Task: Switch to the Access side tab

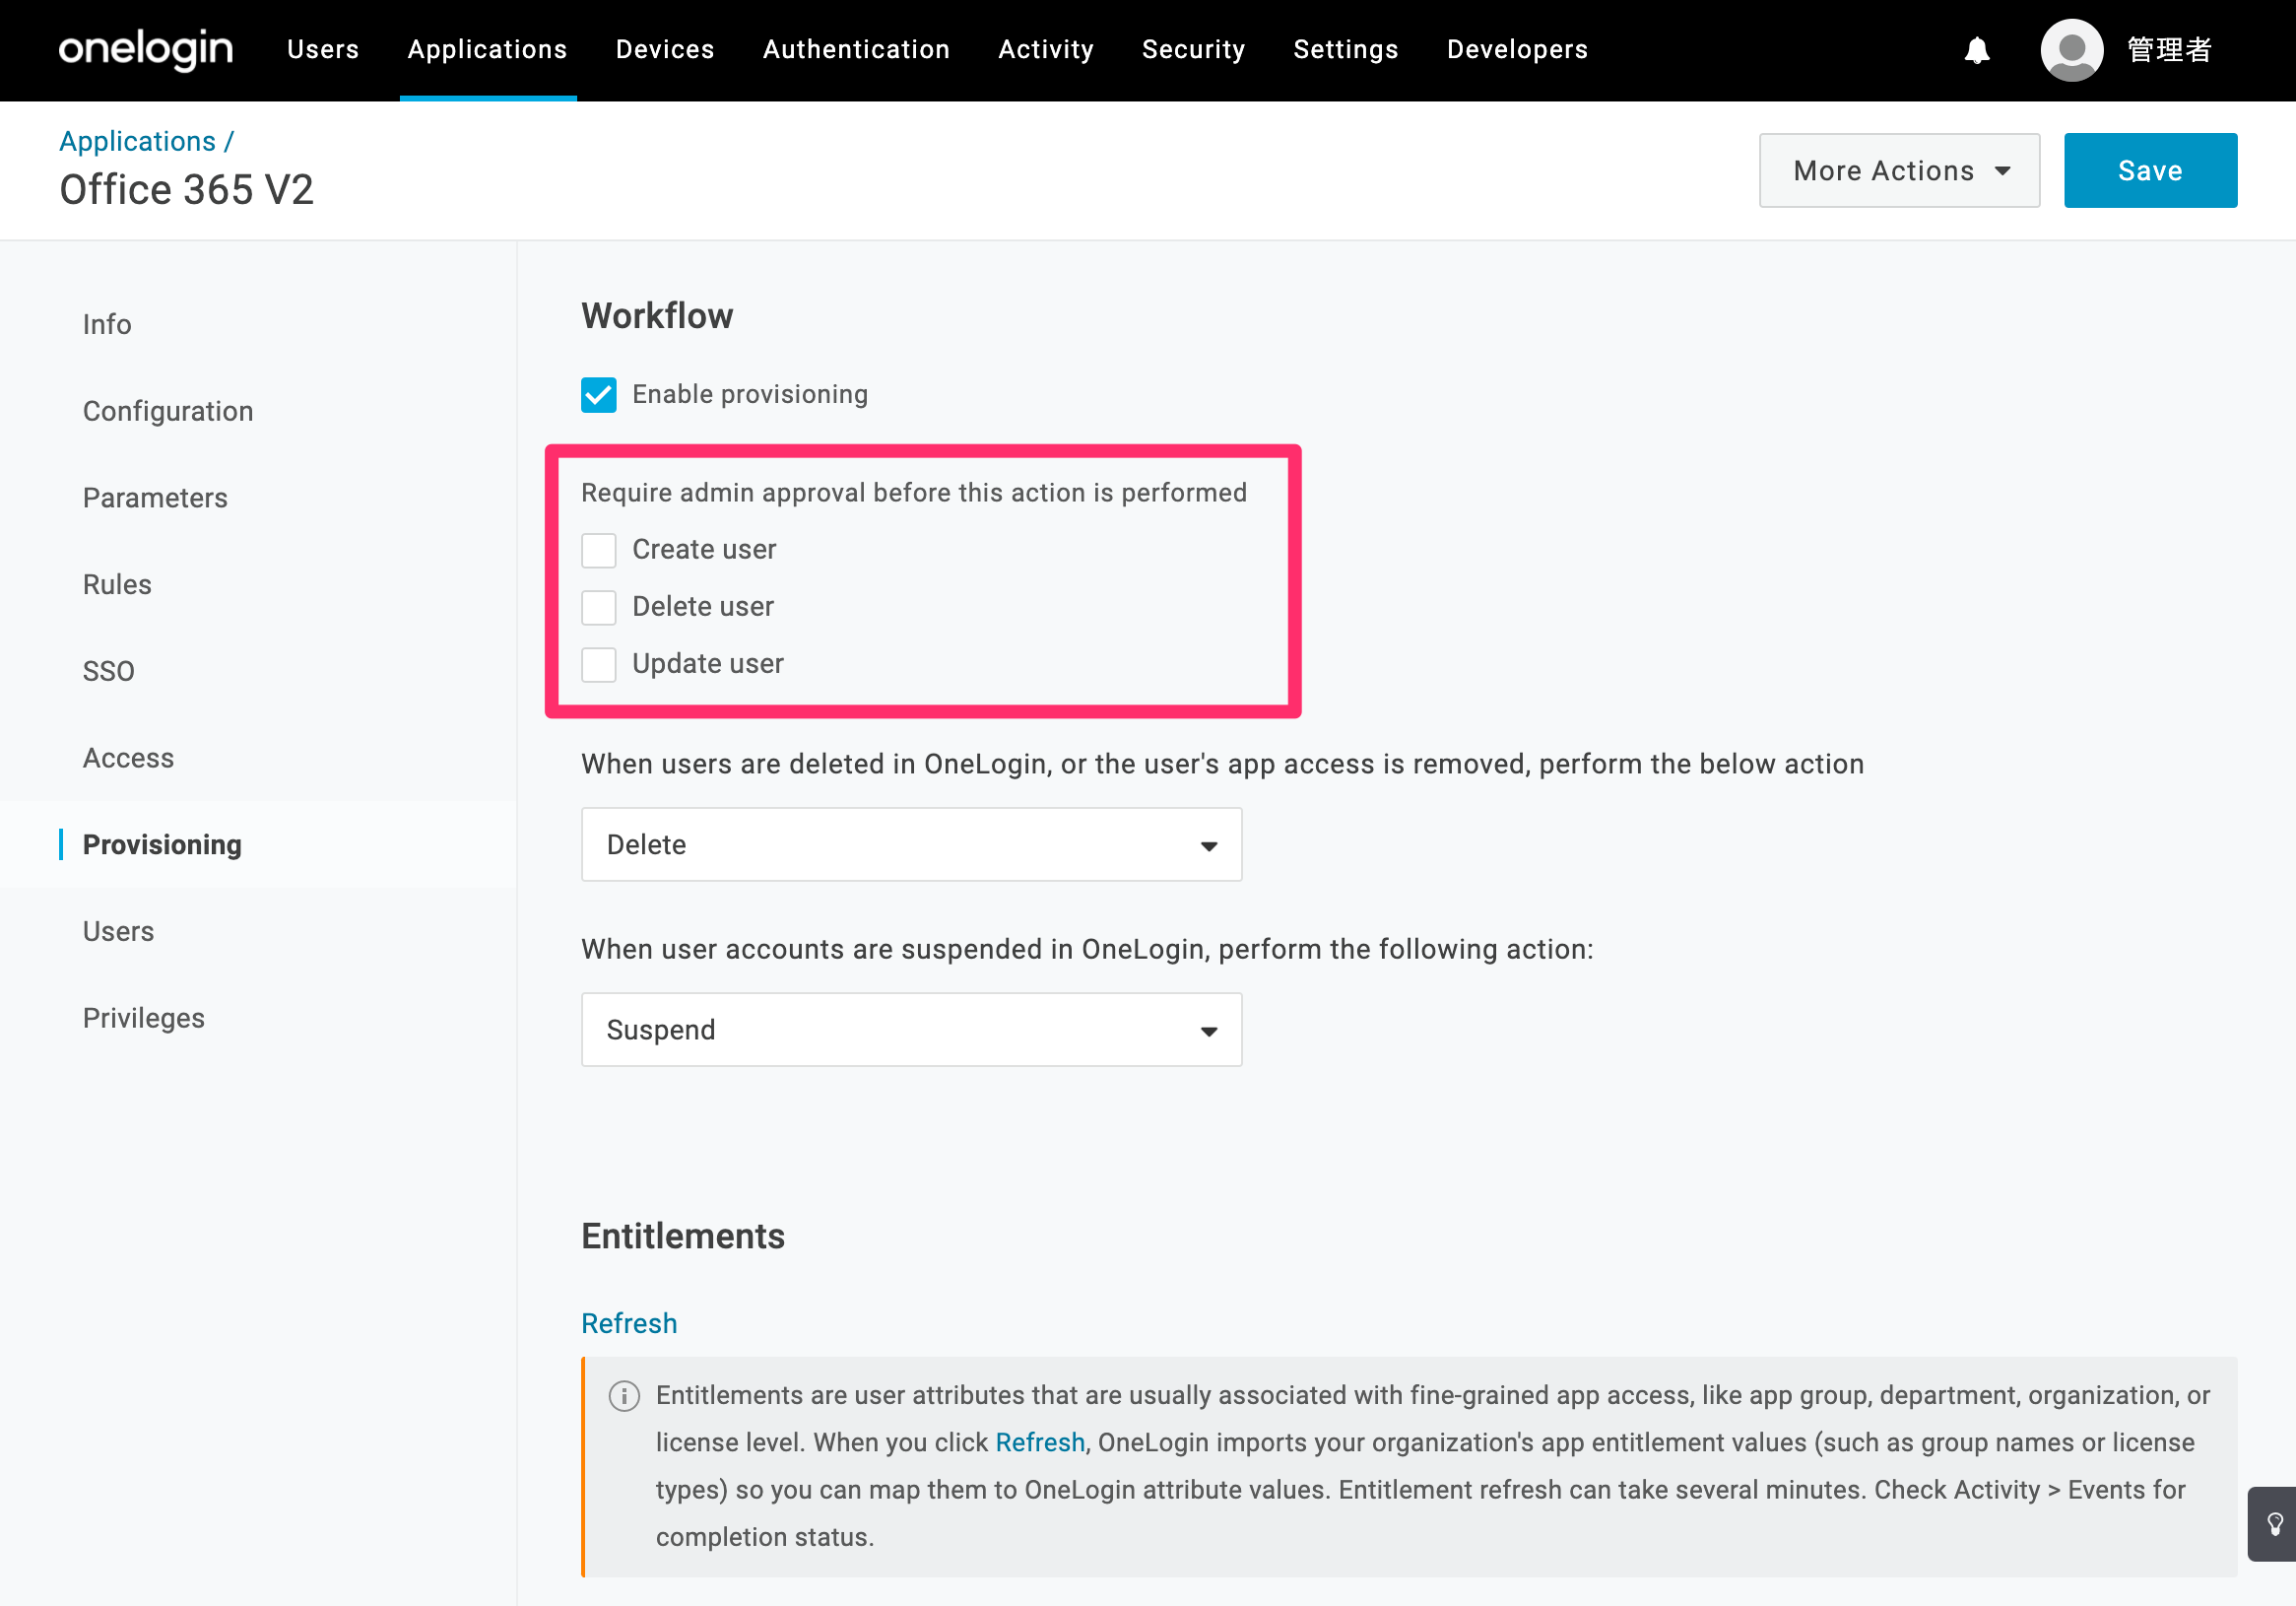Action: 128,758
